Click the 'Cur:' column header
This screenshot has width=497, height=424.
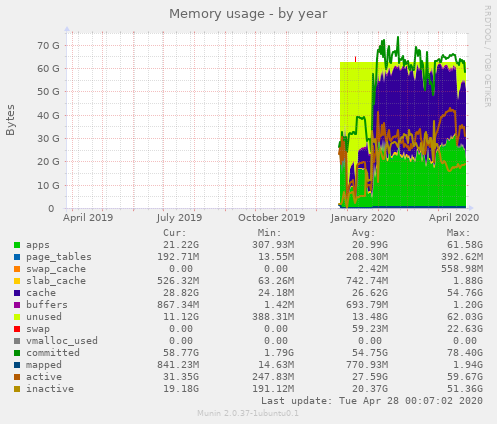pyautogui.click(x=175, y=233)
